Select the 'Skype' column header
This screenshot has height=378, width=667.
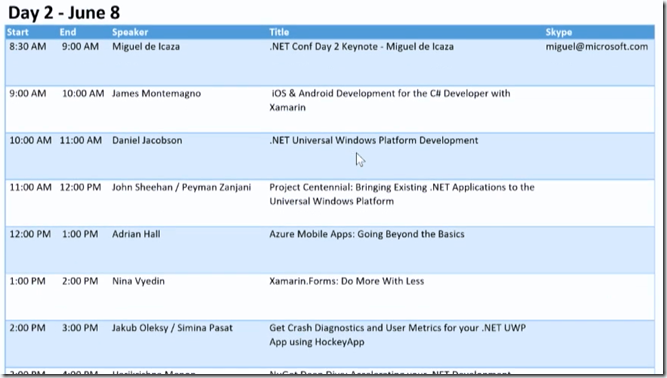pos(559,32)
